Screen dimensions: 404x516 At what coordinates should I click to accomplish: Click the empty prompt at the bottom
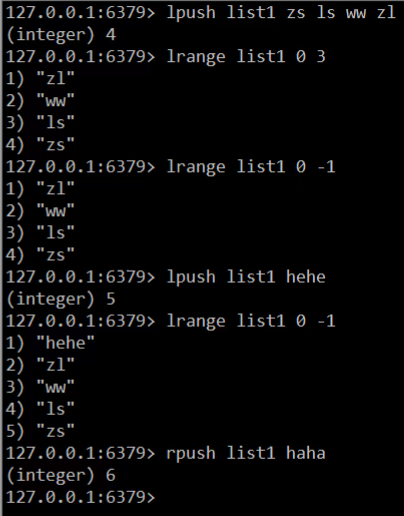81,497
